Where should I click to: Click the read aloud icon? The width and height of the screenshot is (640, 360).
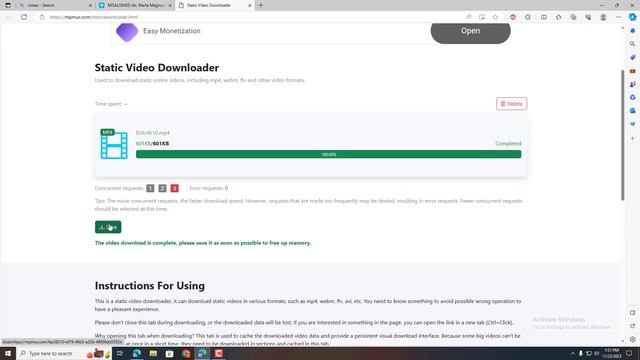pyautogui.click(x=468, y=17)
